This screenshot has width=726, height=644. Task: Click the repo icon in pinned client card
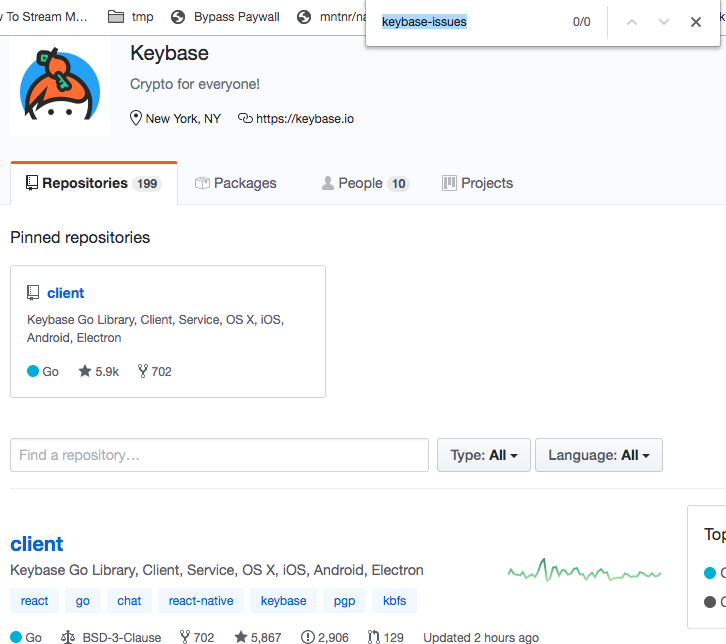coord(33,293)
